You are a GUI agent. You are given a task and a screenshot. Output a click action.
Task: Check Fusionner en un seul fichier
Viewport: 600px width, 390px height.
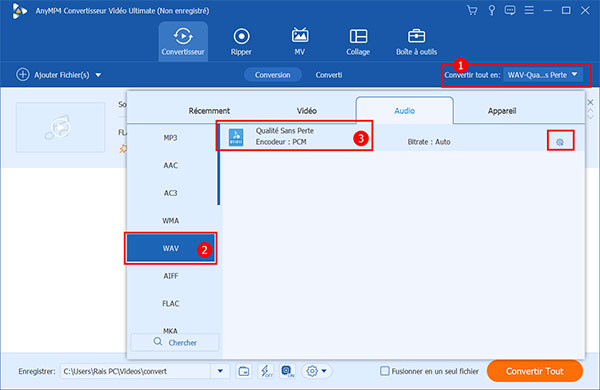[x=385, y=371]
